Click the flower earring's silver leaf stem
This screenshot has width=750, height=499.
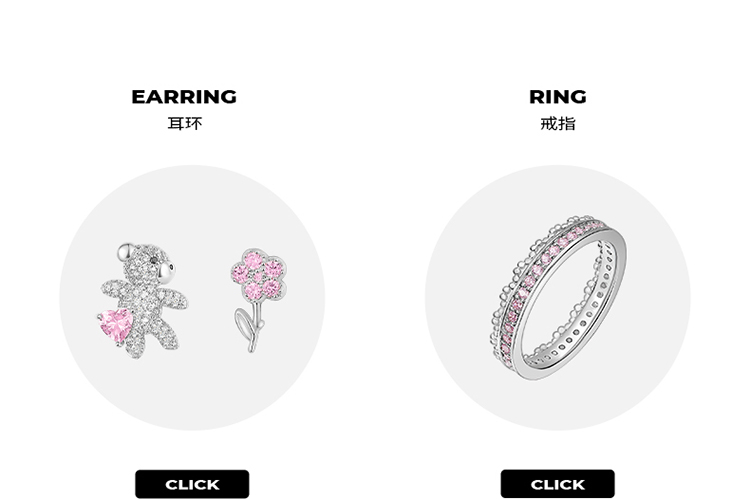click(251, 327)
